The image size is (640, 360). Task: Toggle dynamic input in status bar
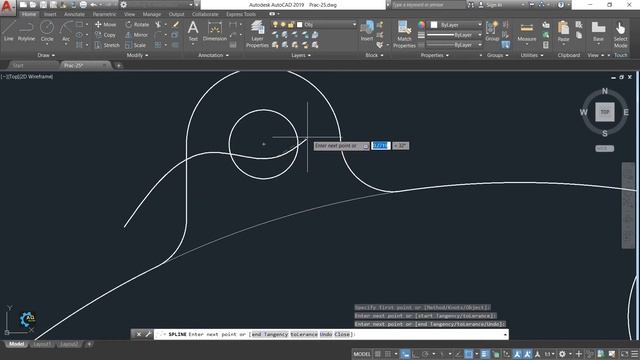pyautogui.click(x=405, y=354)
